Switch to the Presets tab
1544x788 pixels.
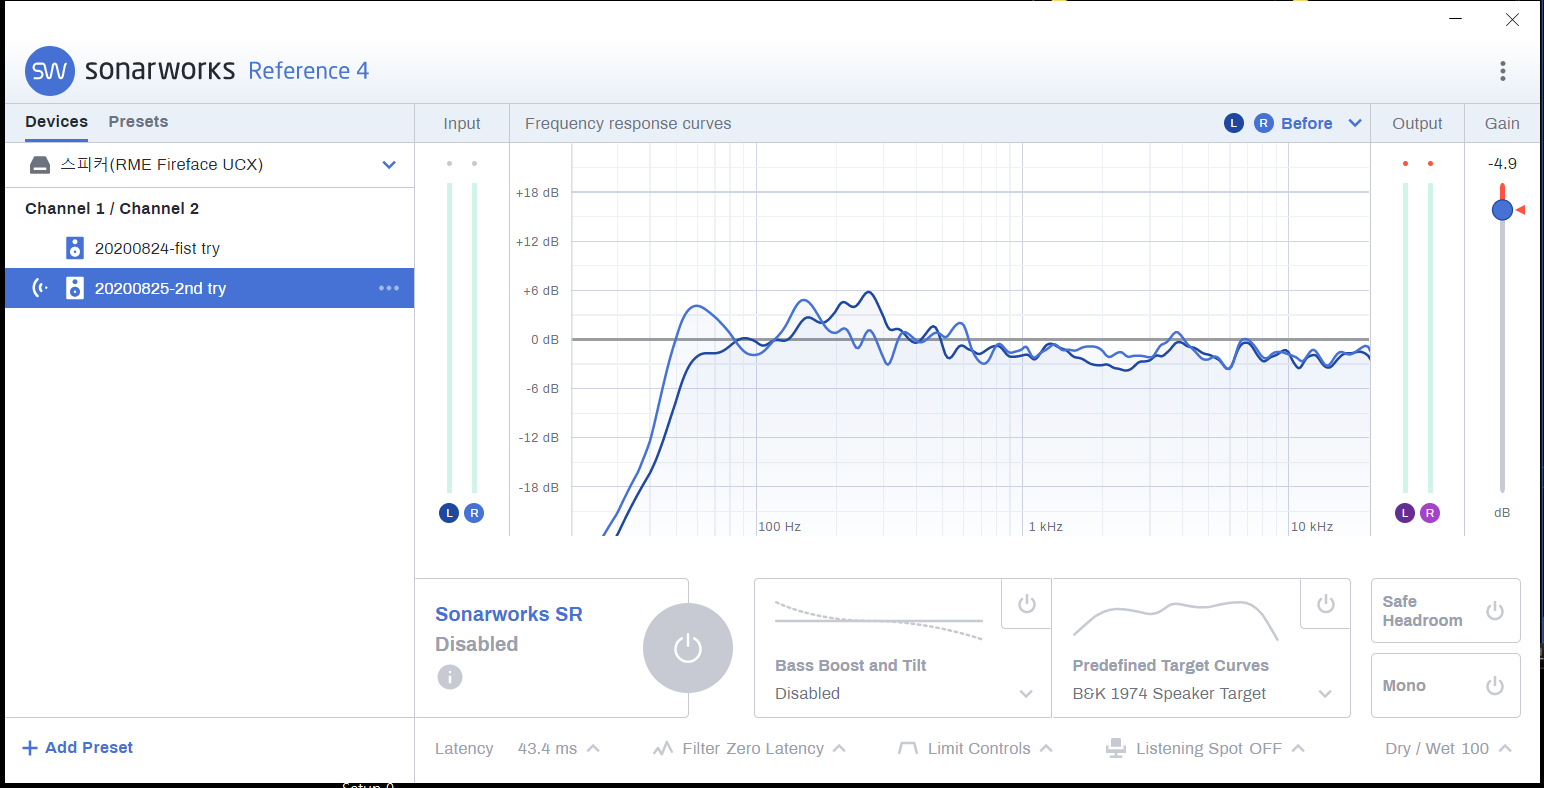138,122
